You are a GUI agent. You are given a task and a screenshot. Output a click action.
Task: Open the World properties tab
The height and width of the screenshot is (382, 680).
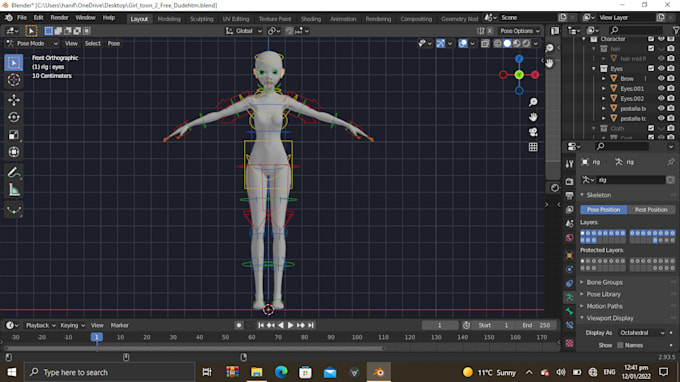point(569,238)
